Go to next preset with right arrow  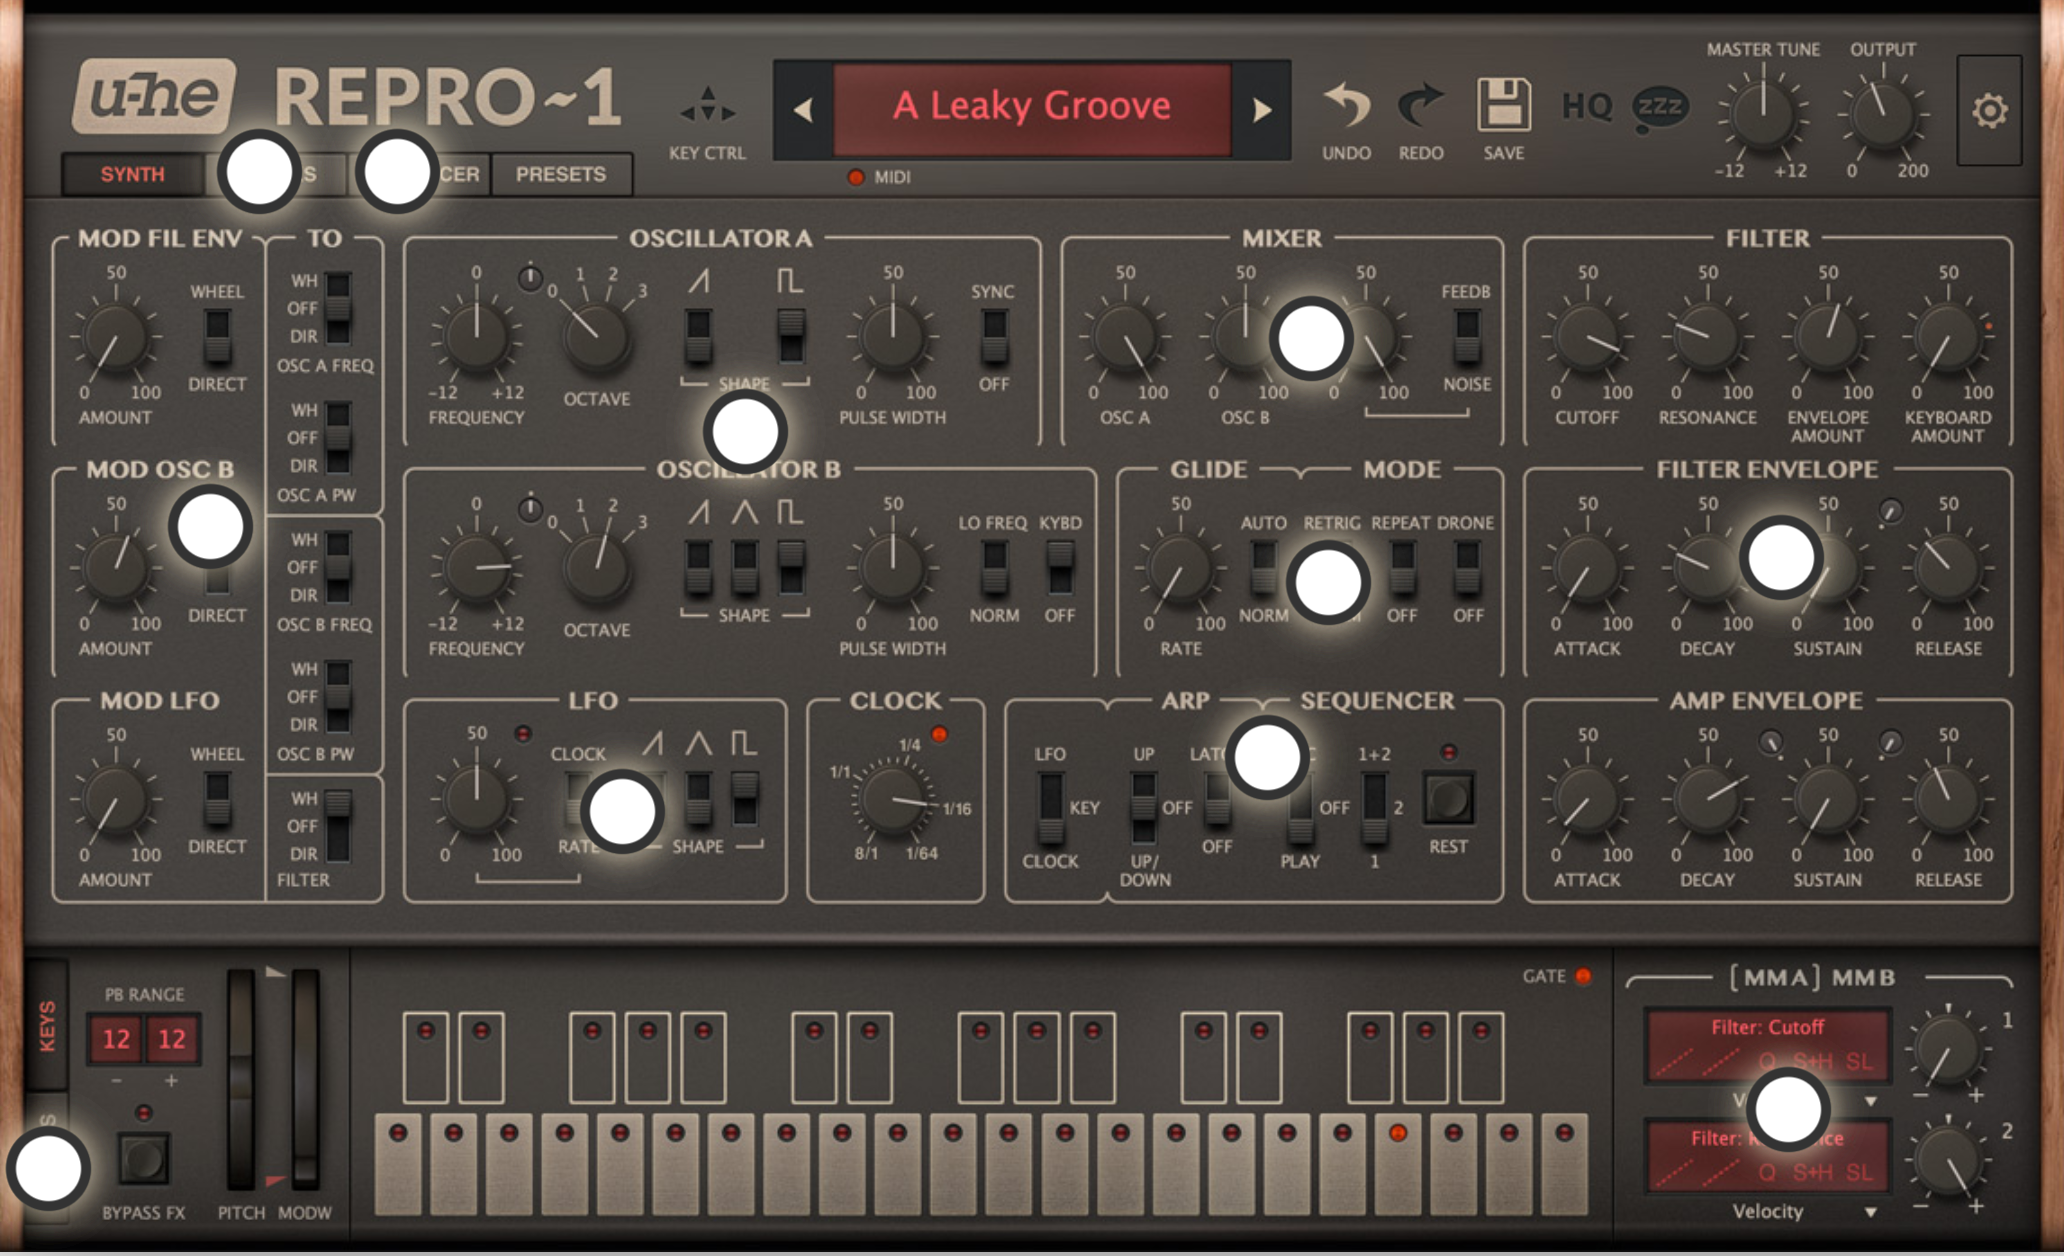point(1262,109)
